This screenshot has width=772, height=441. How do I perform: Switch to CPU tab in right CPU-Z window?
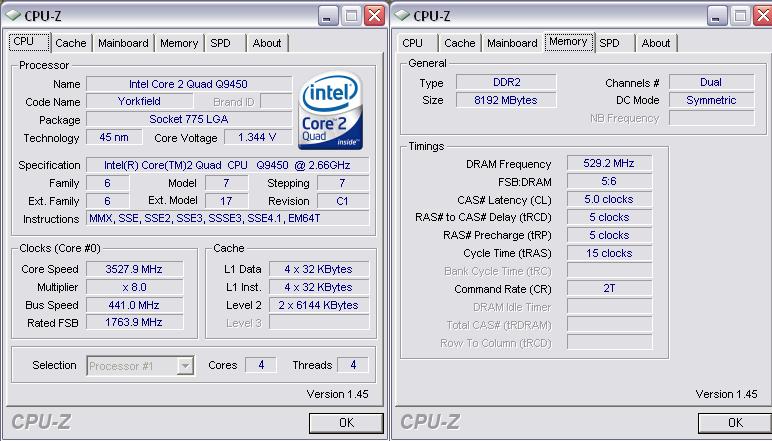click(x=413, y=43)
